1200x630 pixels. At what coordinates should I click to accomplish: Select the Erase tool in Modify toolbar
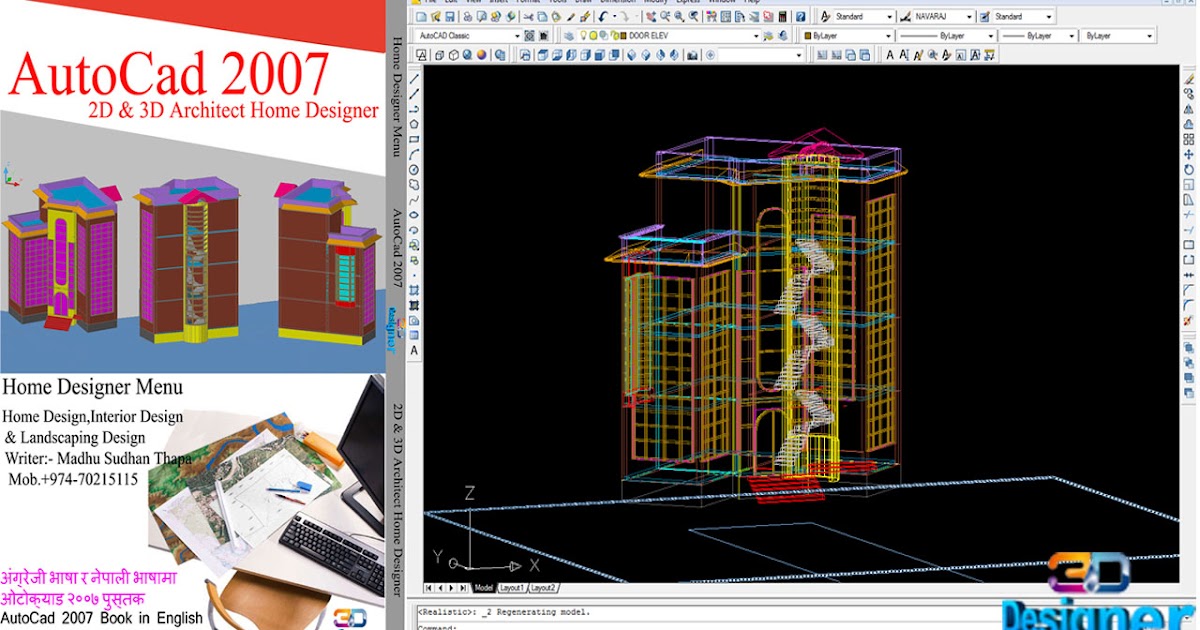point(1188,78)
